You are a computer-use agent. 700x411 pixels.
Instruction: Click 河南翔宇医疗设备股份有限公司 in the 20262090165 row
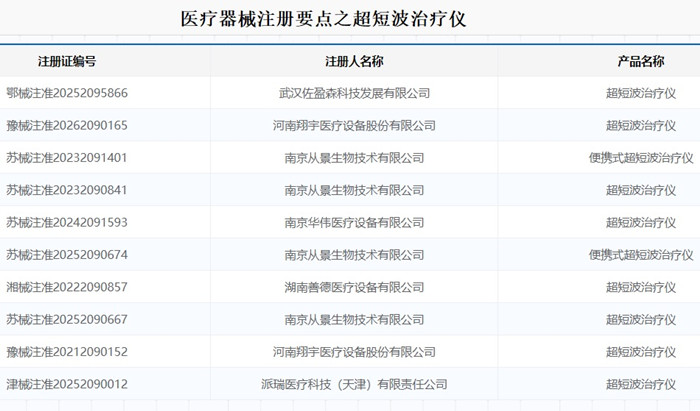click(x=354, y=125)
